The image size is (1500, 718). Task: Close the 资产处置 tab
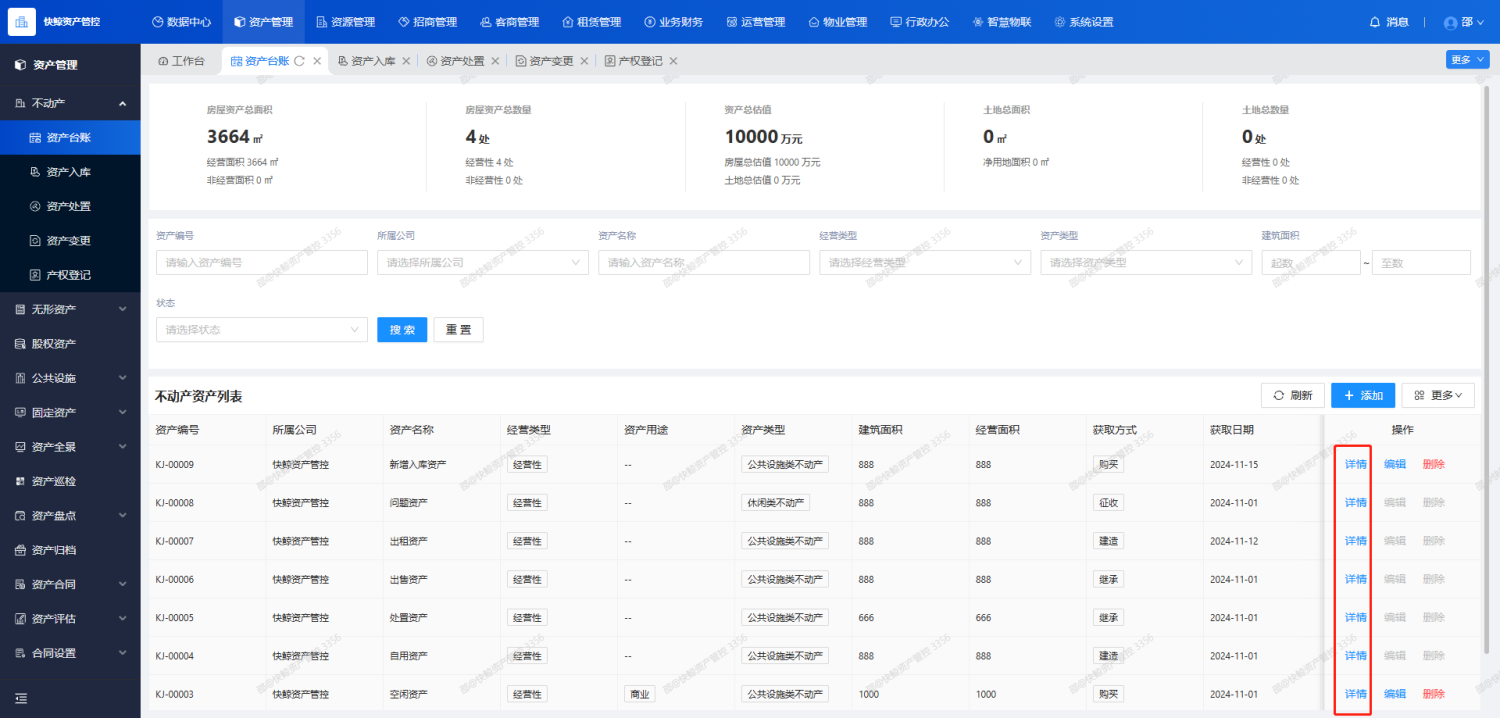point(495,61)
